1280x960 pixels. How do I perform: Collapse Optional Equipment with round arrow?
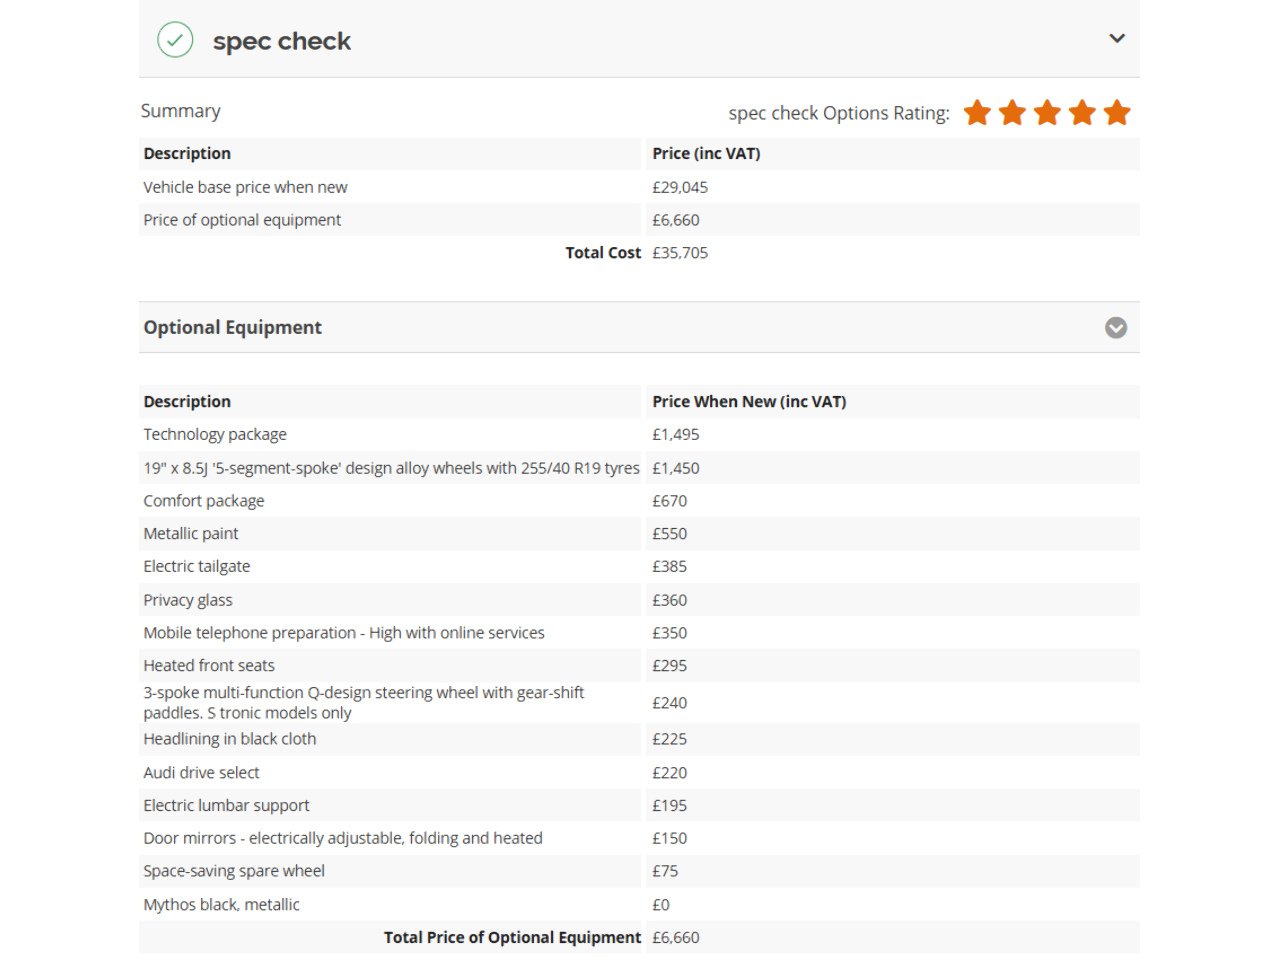1116,328
